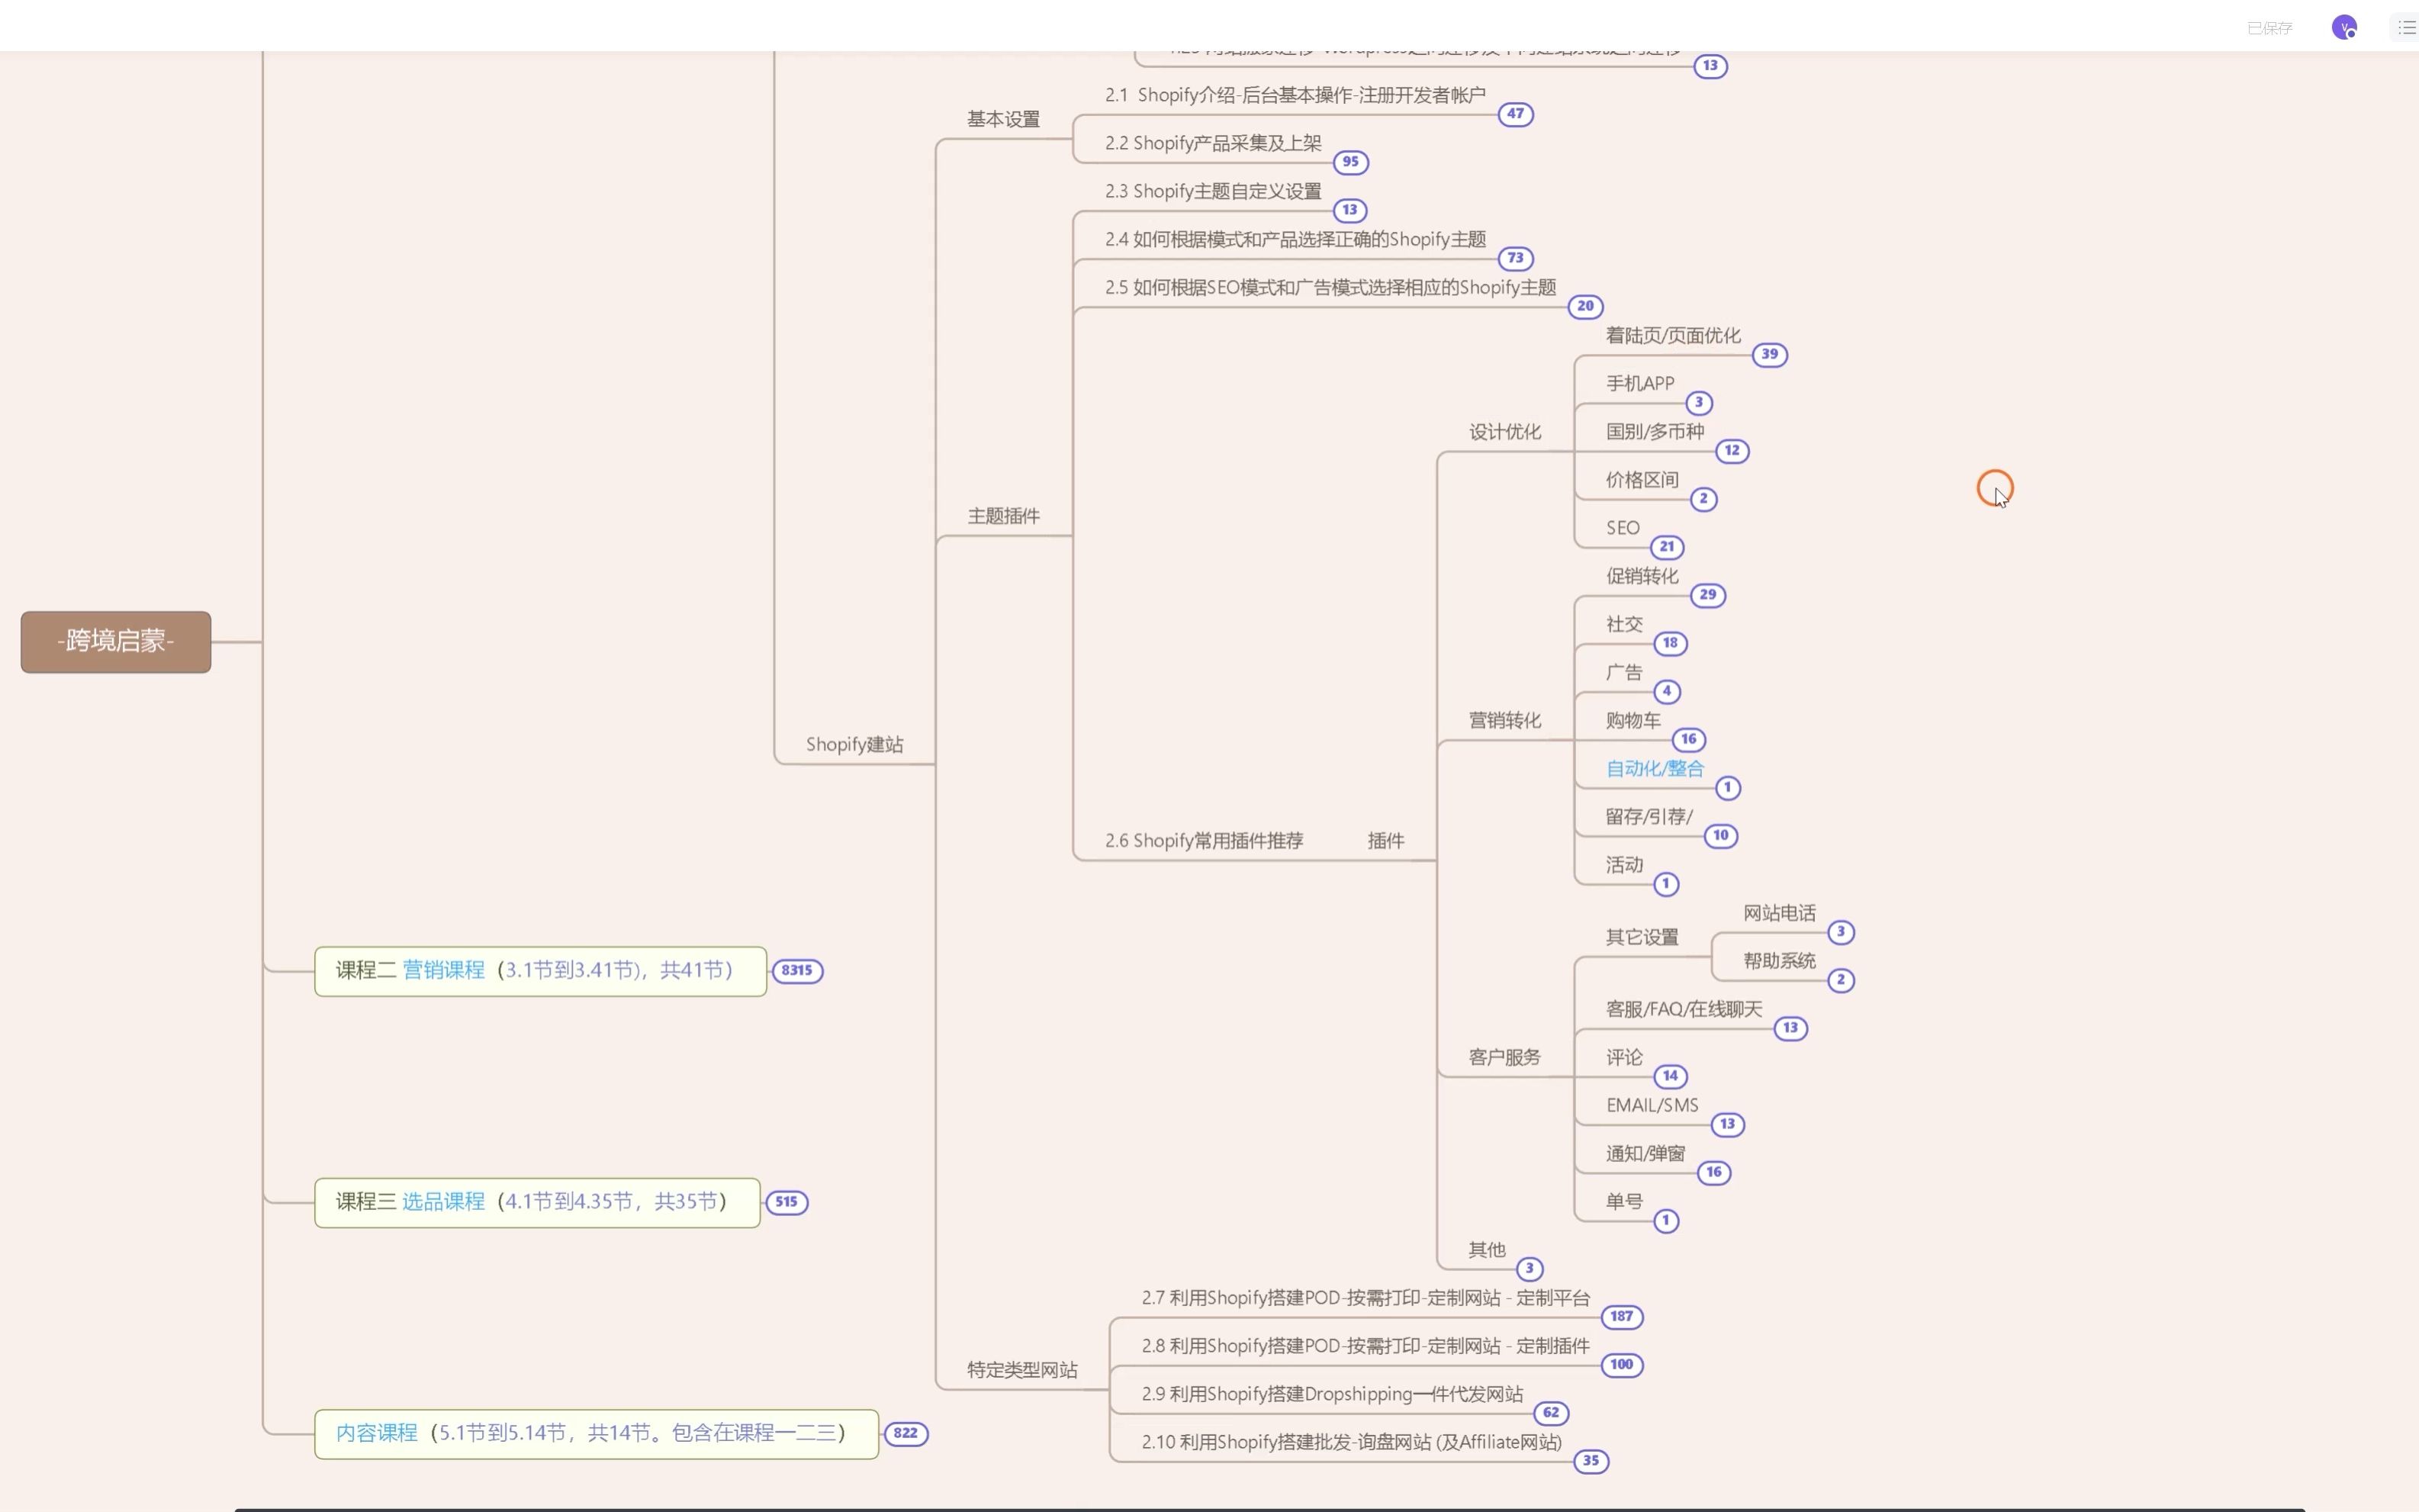Expand badge 4 on 广告
2419x1512 pixels.
point(1667,691)
